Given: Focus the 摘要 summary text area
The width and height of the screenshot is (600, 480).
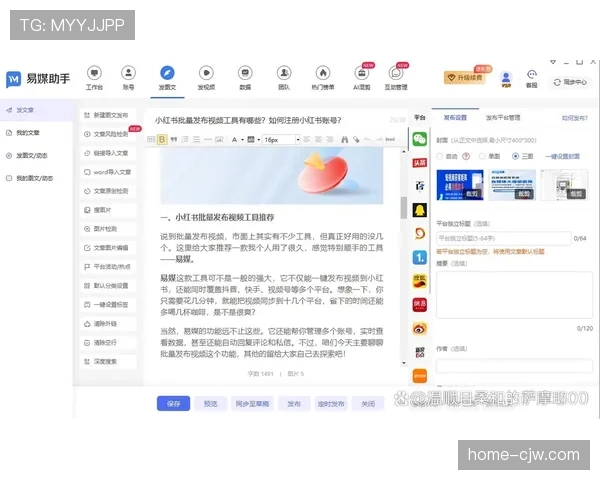Looking at the screenshot, I should coord(514,295).
